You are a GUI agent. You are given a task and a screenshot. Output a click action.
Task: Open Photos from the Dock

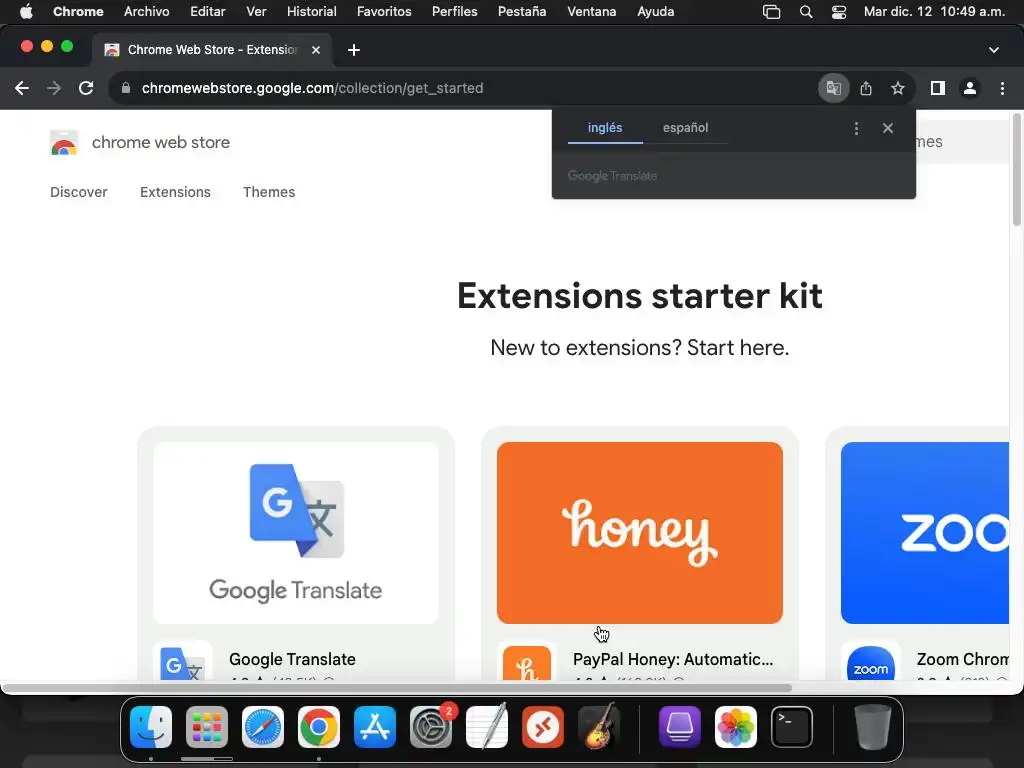point(735,727)
